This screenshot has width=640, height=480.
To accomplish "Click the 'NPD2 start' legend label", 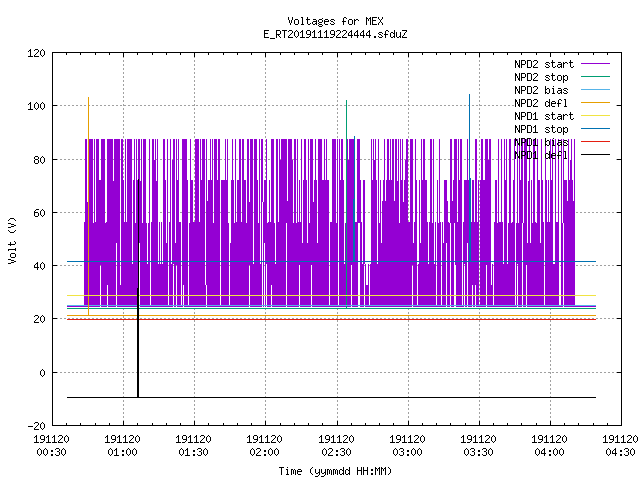I will pos(544,64).
